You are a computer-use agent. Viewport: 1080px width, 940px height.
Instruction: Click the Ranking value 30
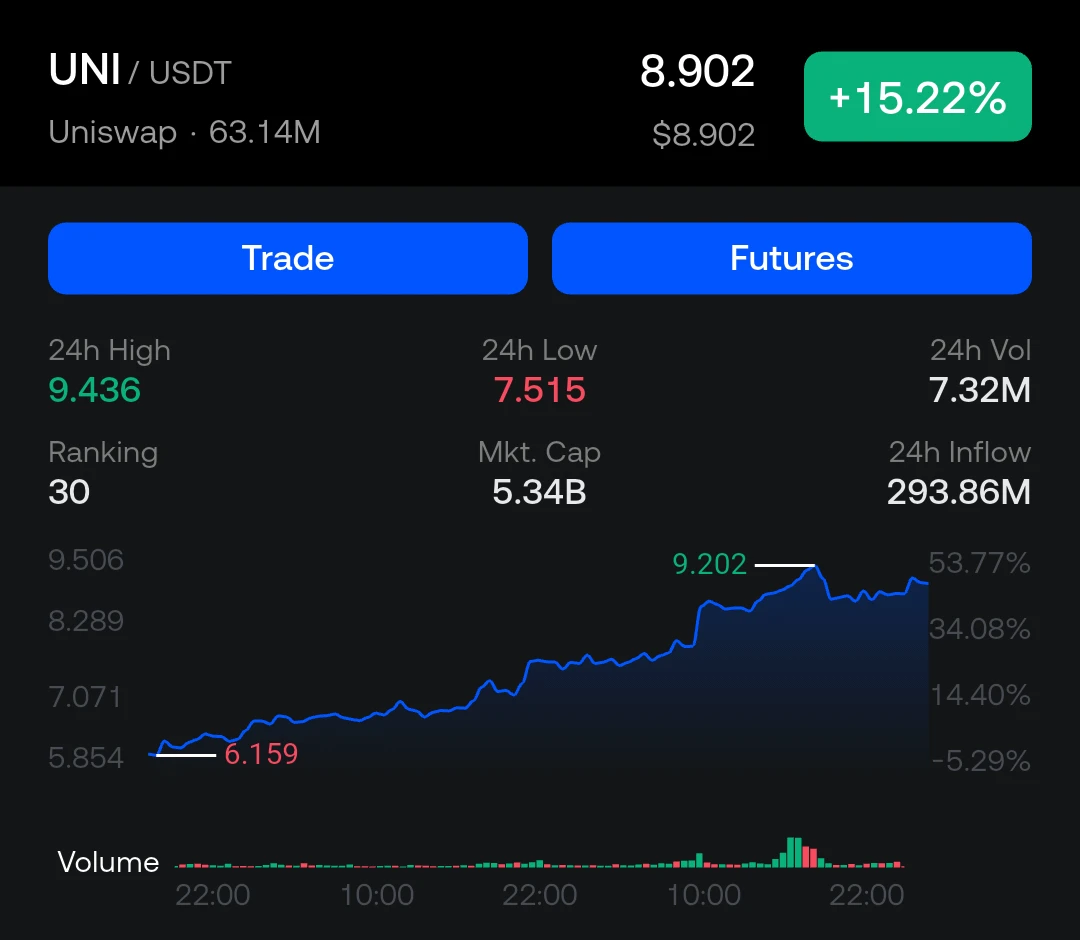click(69, 492)
